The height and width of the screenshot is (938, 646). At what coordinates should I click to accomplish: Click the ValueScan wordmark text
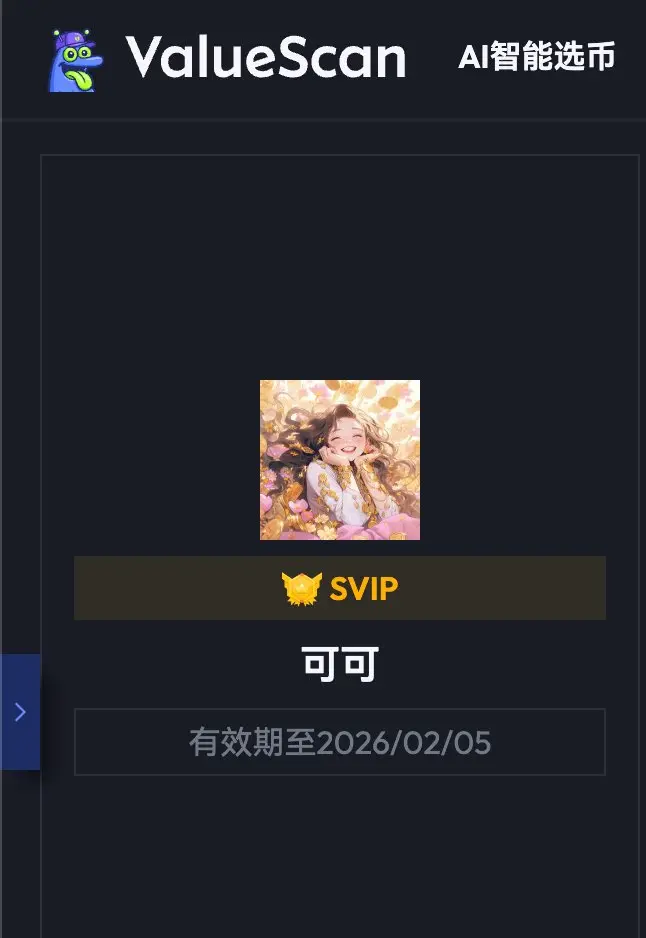(x=266, y=57)
